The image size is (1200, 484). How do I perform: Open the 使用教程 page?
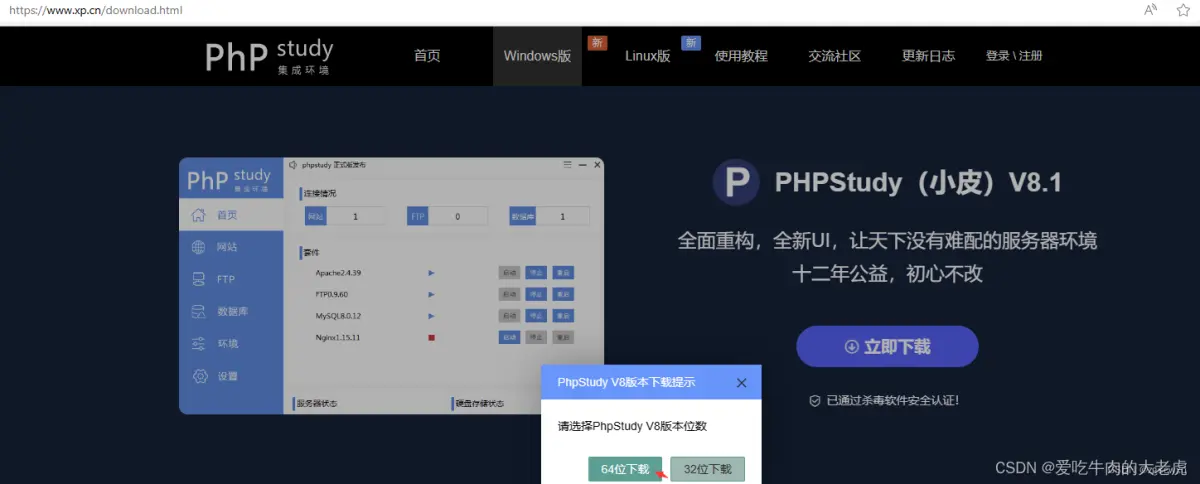741,56
